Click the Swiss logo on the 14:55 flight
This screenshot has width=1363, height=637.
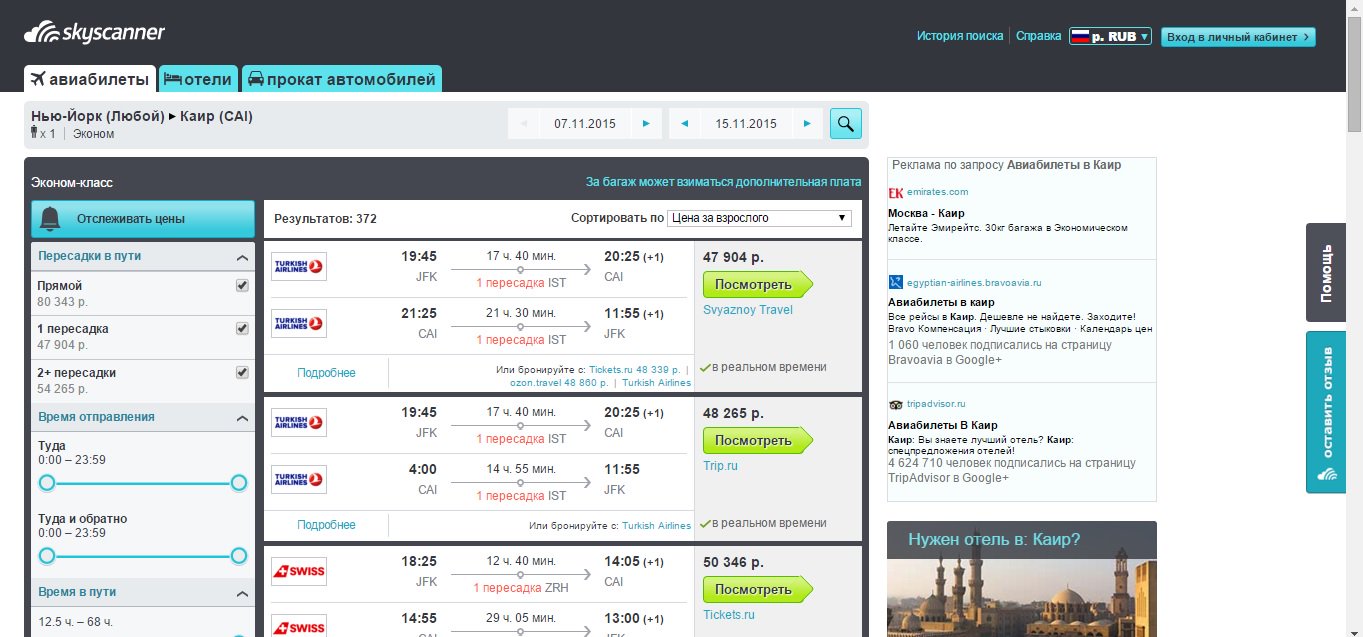coord(299,627)
